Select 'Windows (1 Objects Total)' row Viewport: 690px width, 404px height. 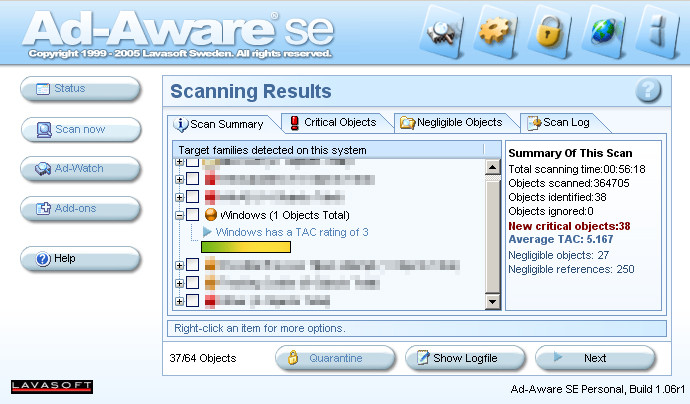pos(285,215)
